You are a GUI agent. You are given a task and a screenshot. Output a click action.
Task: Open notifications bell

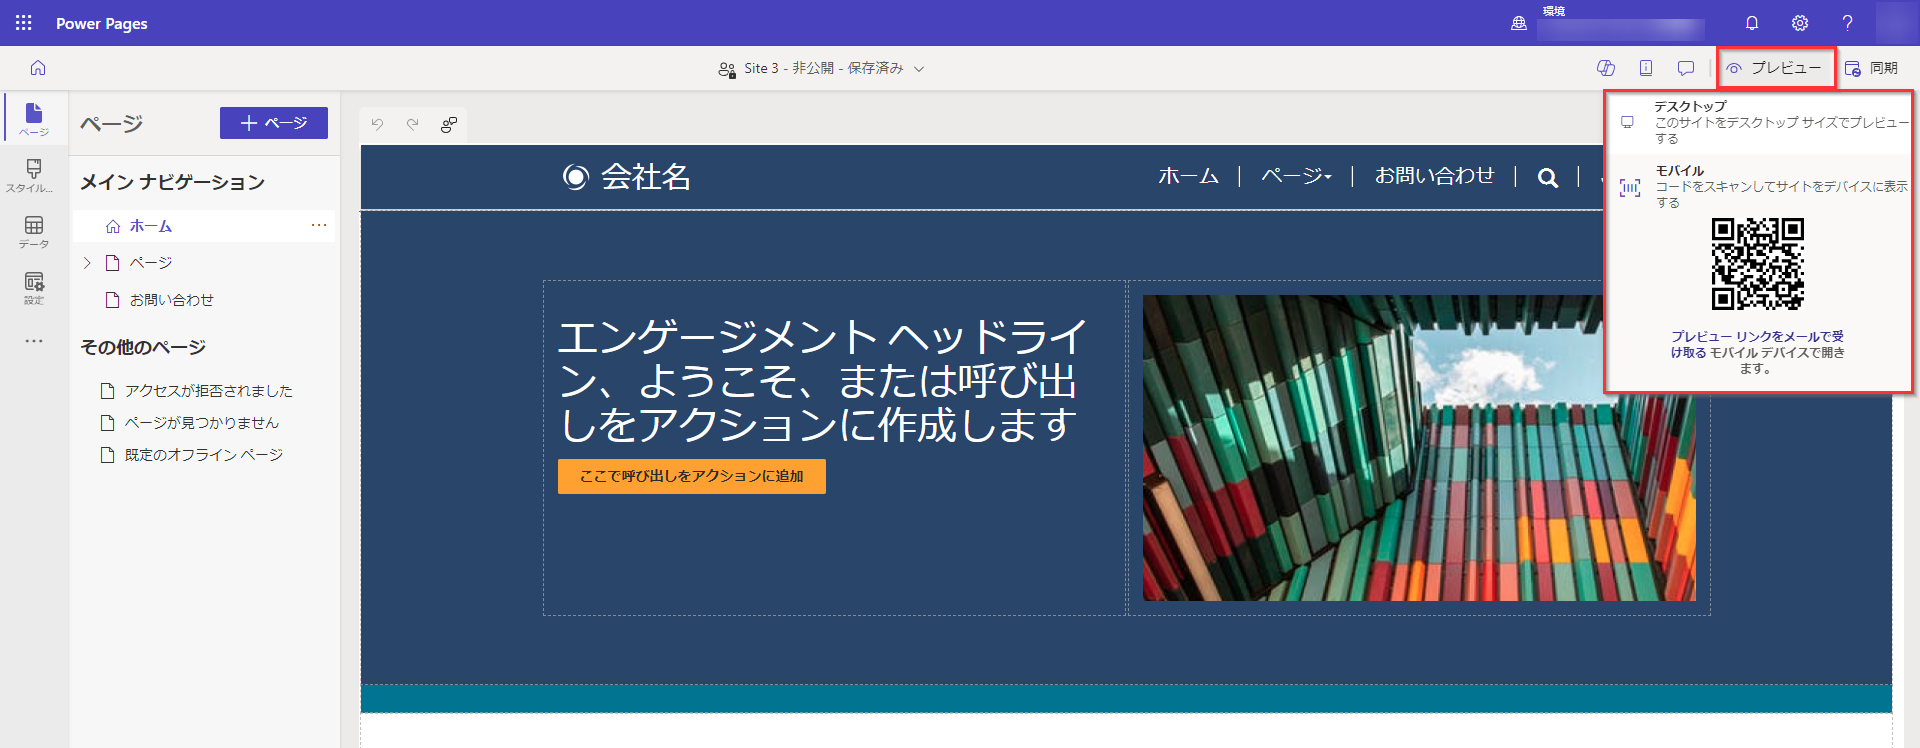point(1752,23)
